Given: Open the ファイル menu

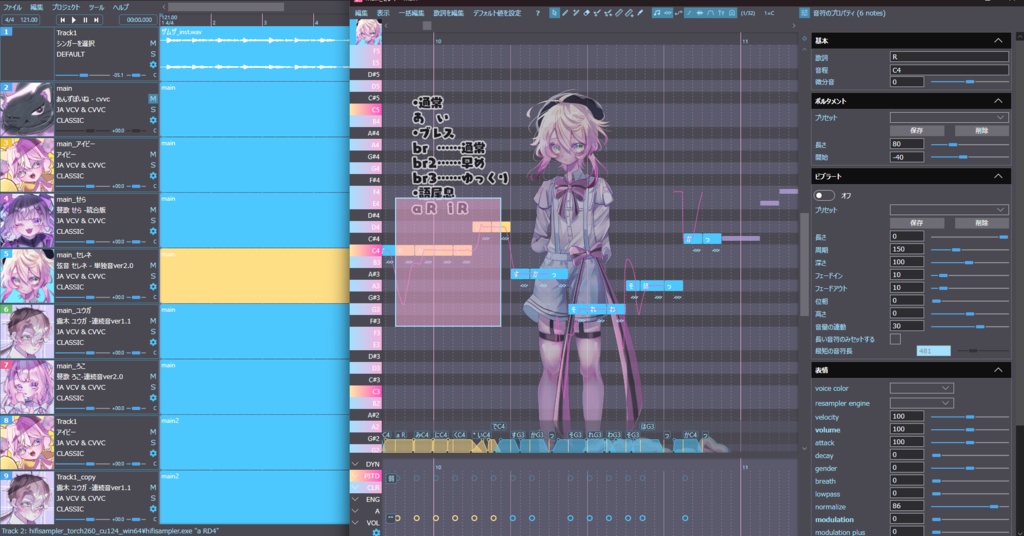Looking at the screenshot, I should (13, 7).
